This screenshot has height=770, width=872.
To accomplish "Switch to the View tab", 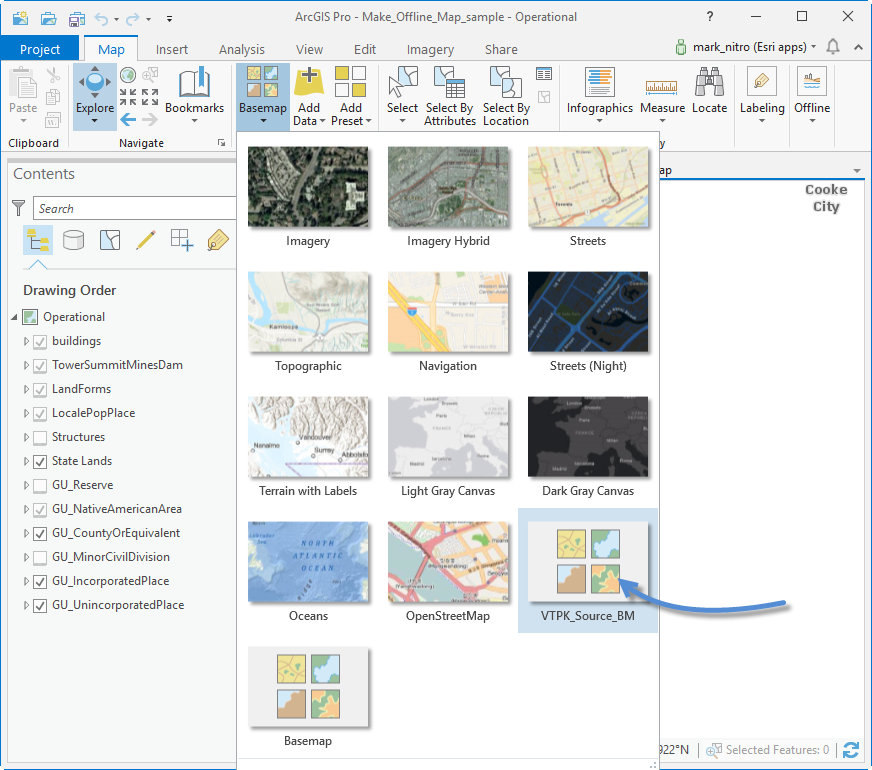I will coord(309,49).
